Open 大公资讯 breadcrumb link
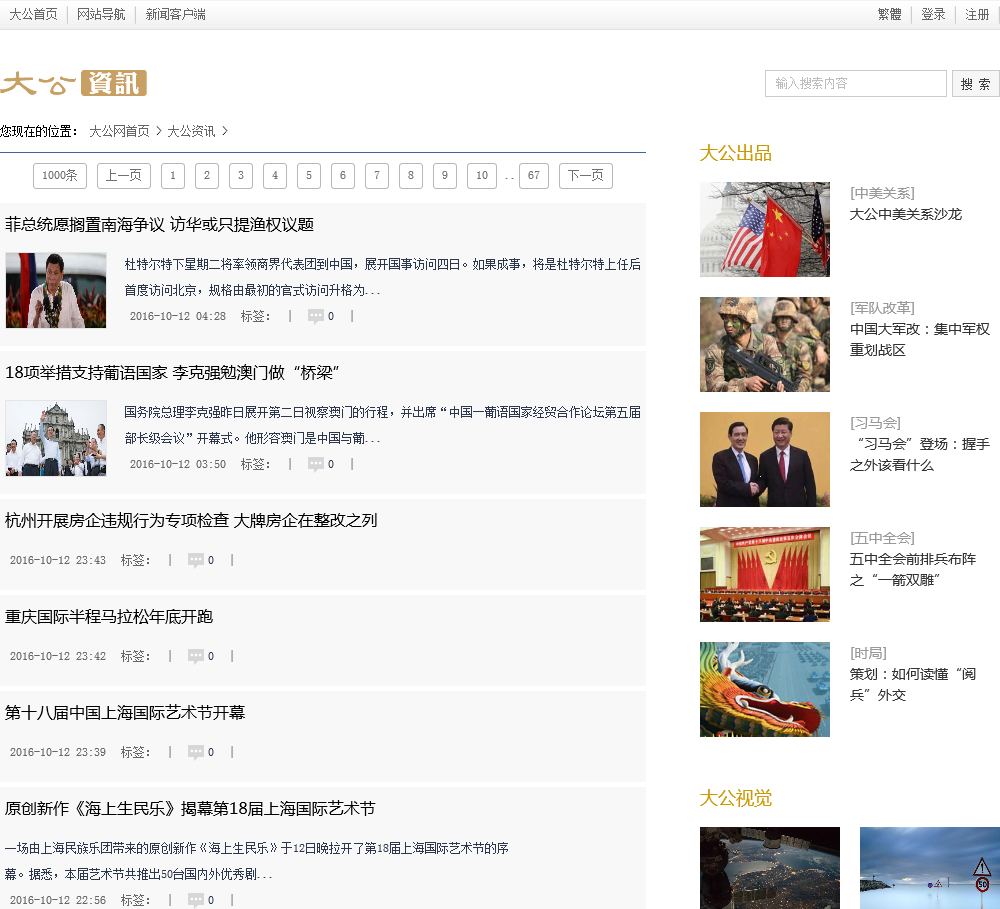 [191, 131]
